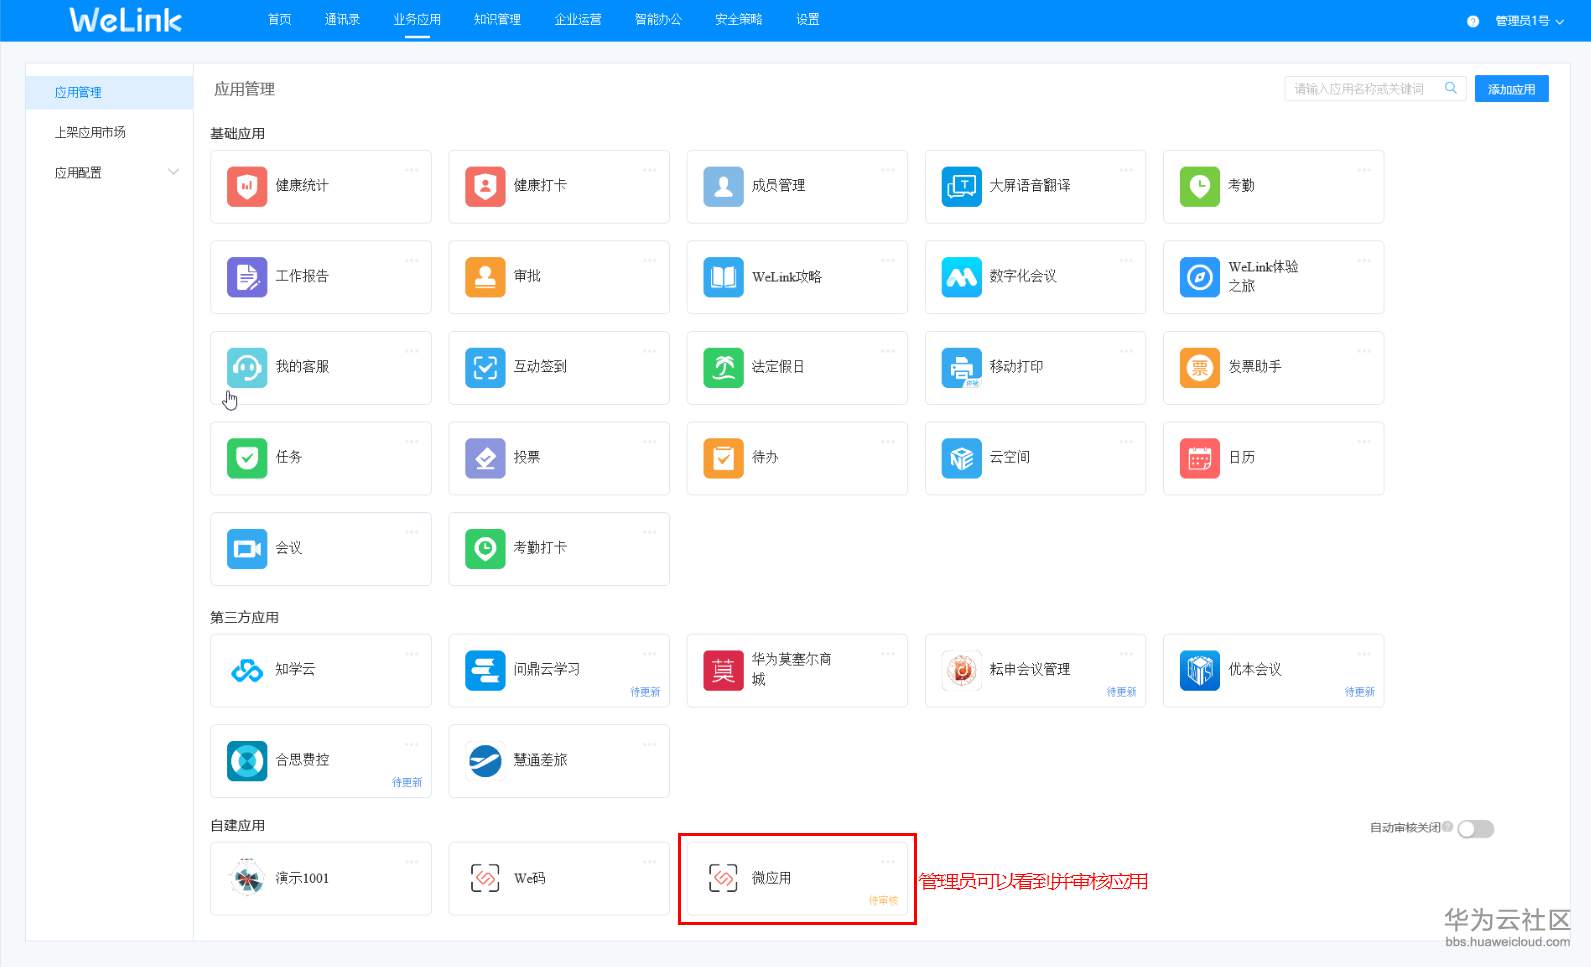This screenshot has height=967, width=1591.
Task: Show more options for We码 card
Action: tap(650, 862)
